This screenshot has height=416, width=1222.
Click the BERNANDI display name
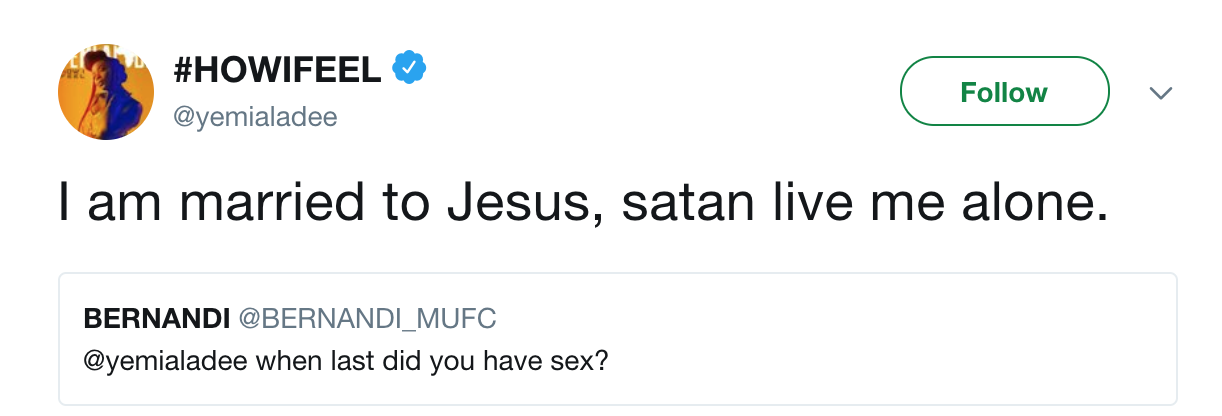(x=156, y=318)
